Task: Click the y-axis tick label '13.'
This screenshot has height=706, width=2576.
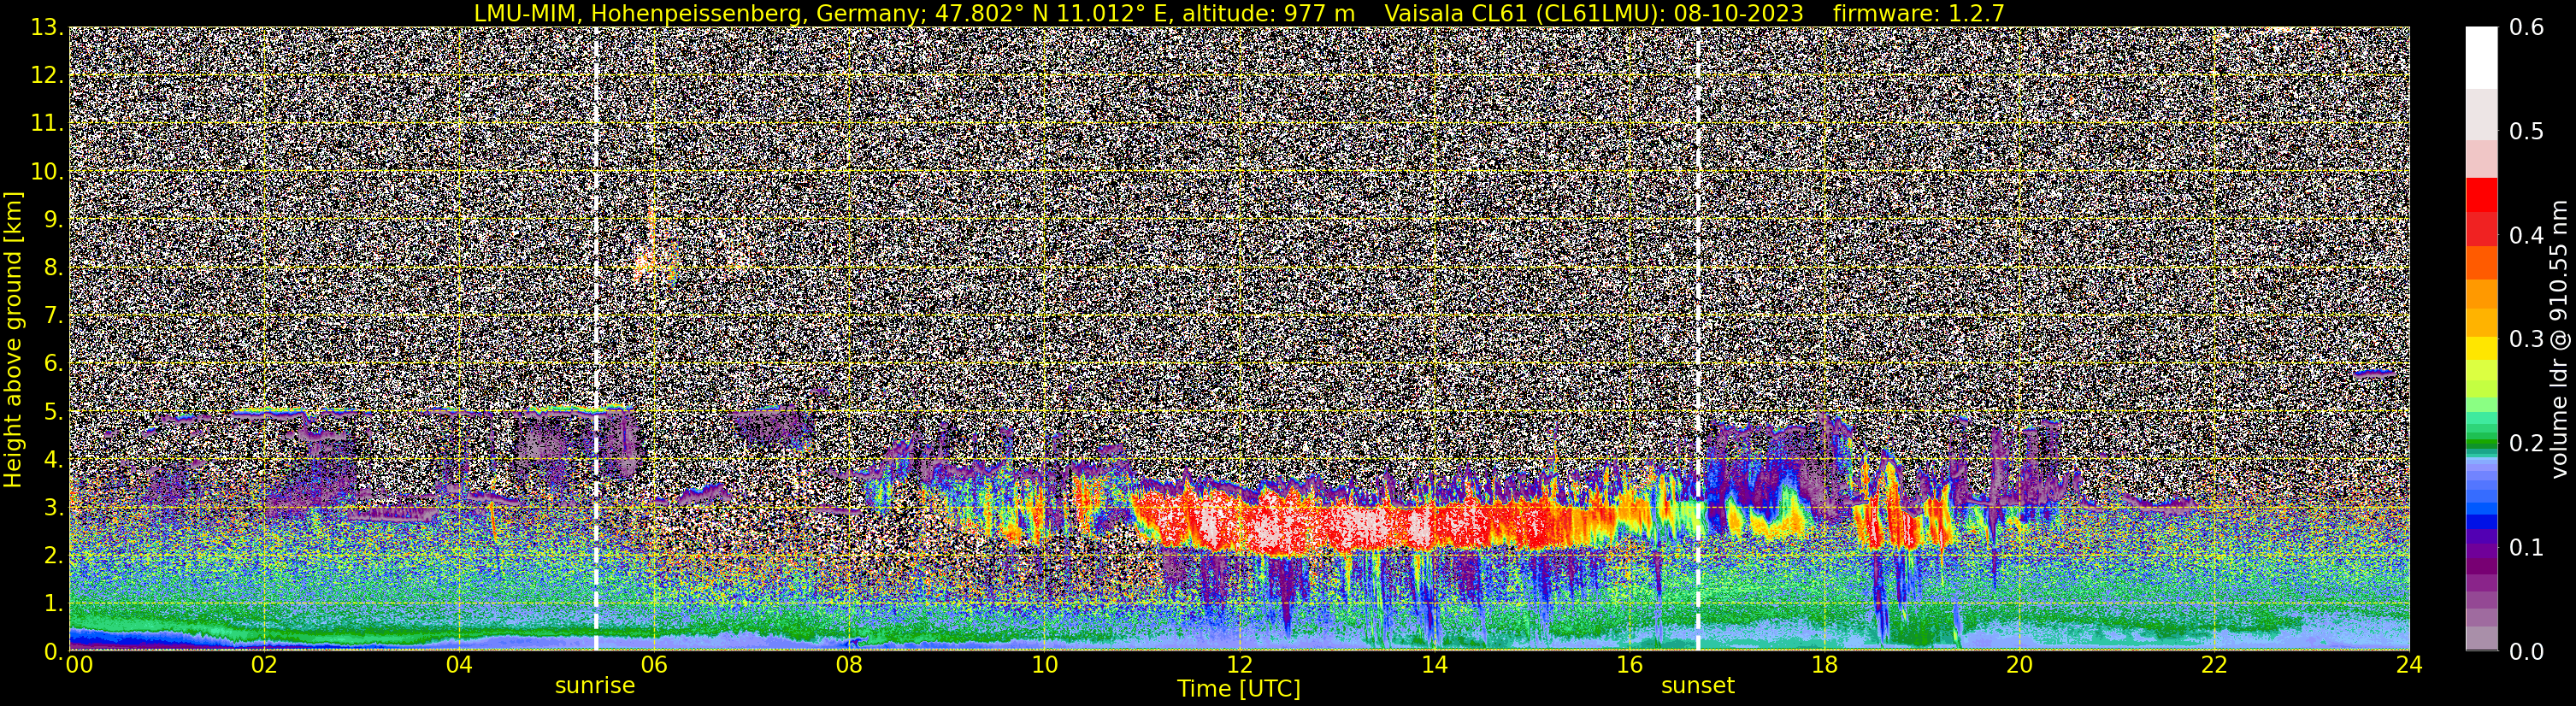Action: (47, 27)
